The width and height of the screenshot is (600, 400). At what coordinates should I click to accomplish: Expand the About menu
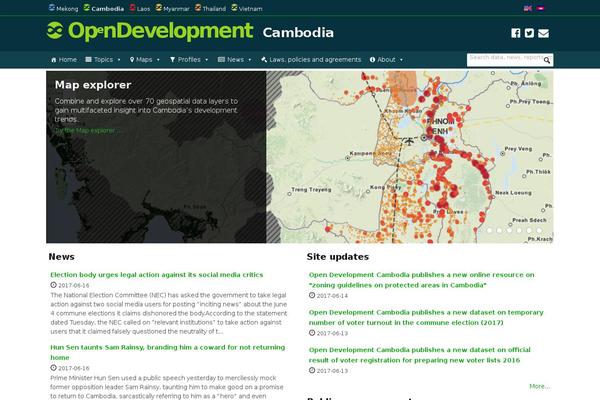(x=386, y=60)
